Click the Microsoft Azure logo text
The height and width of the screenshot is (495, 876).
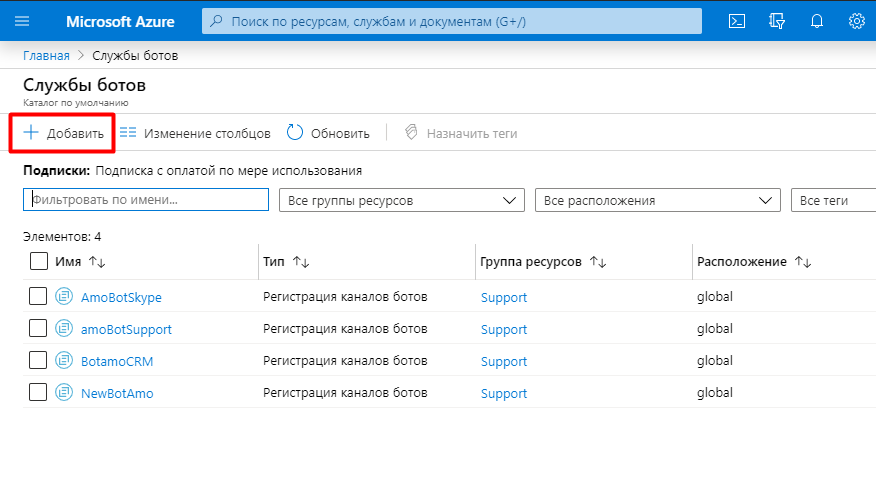(x=120, y=21)
